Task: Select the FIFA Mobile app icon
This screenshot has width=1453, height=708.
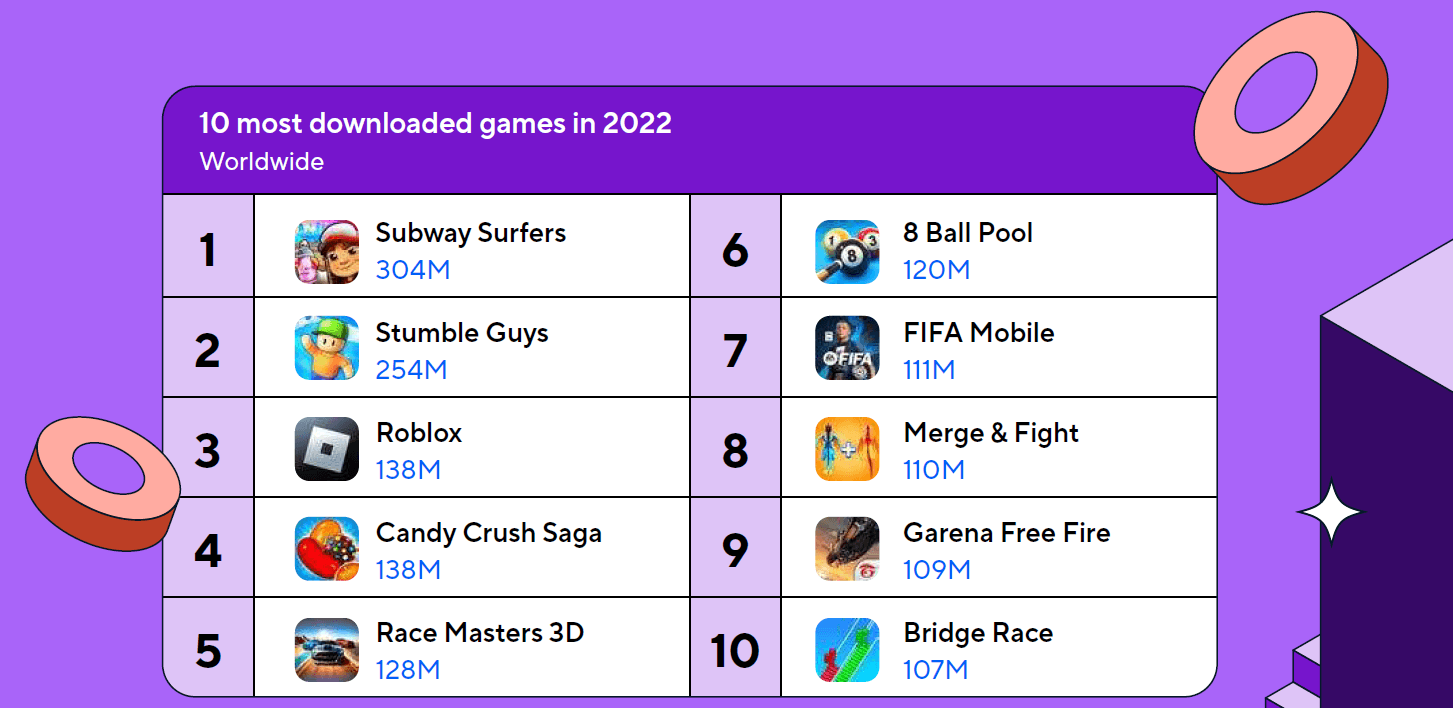Action: (847, 348)
